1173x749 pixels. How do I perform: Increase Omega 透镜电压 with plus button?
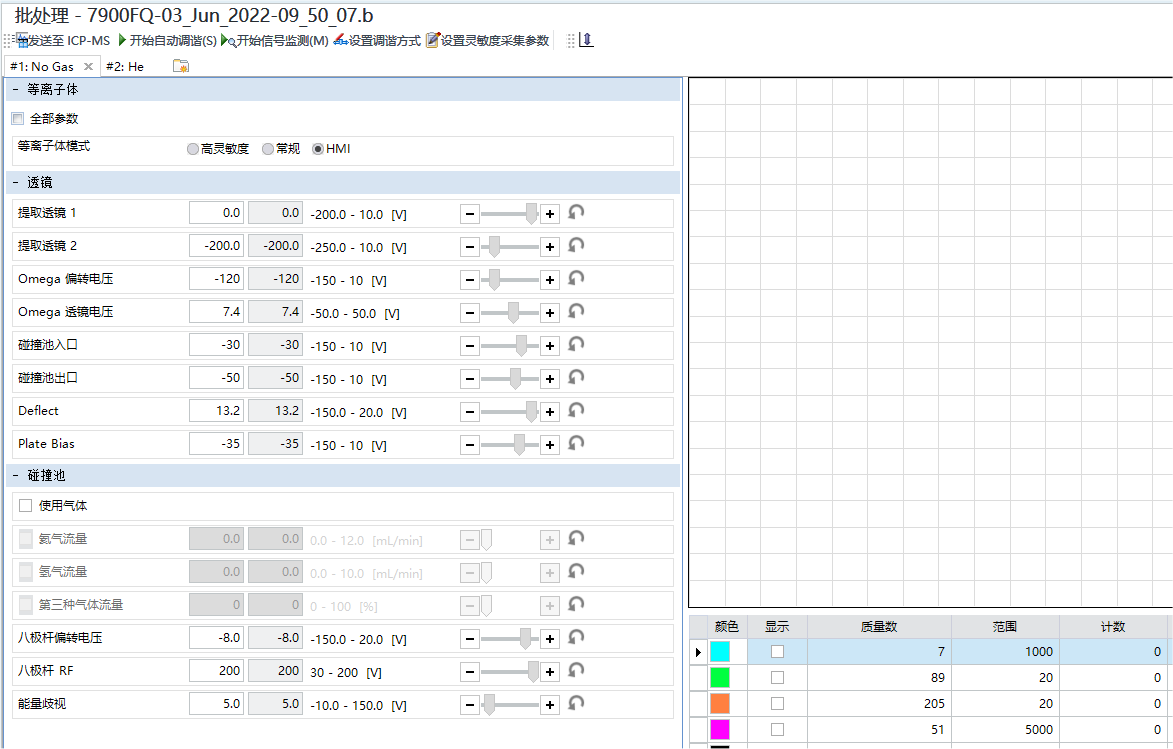click(x=549, y=312)
